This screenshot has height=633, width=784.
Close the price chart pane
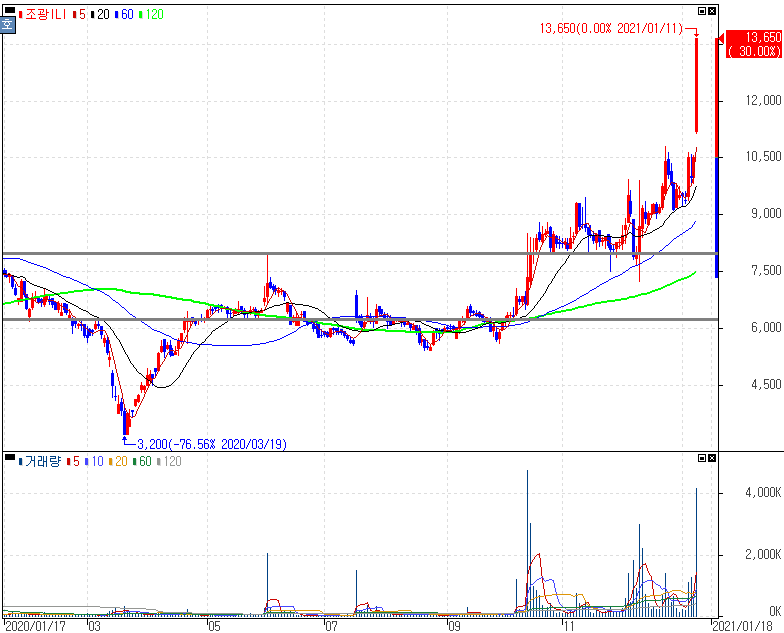click(x=712, y=11)
